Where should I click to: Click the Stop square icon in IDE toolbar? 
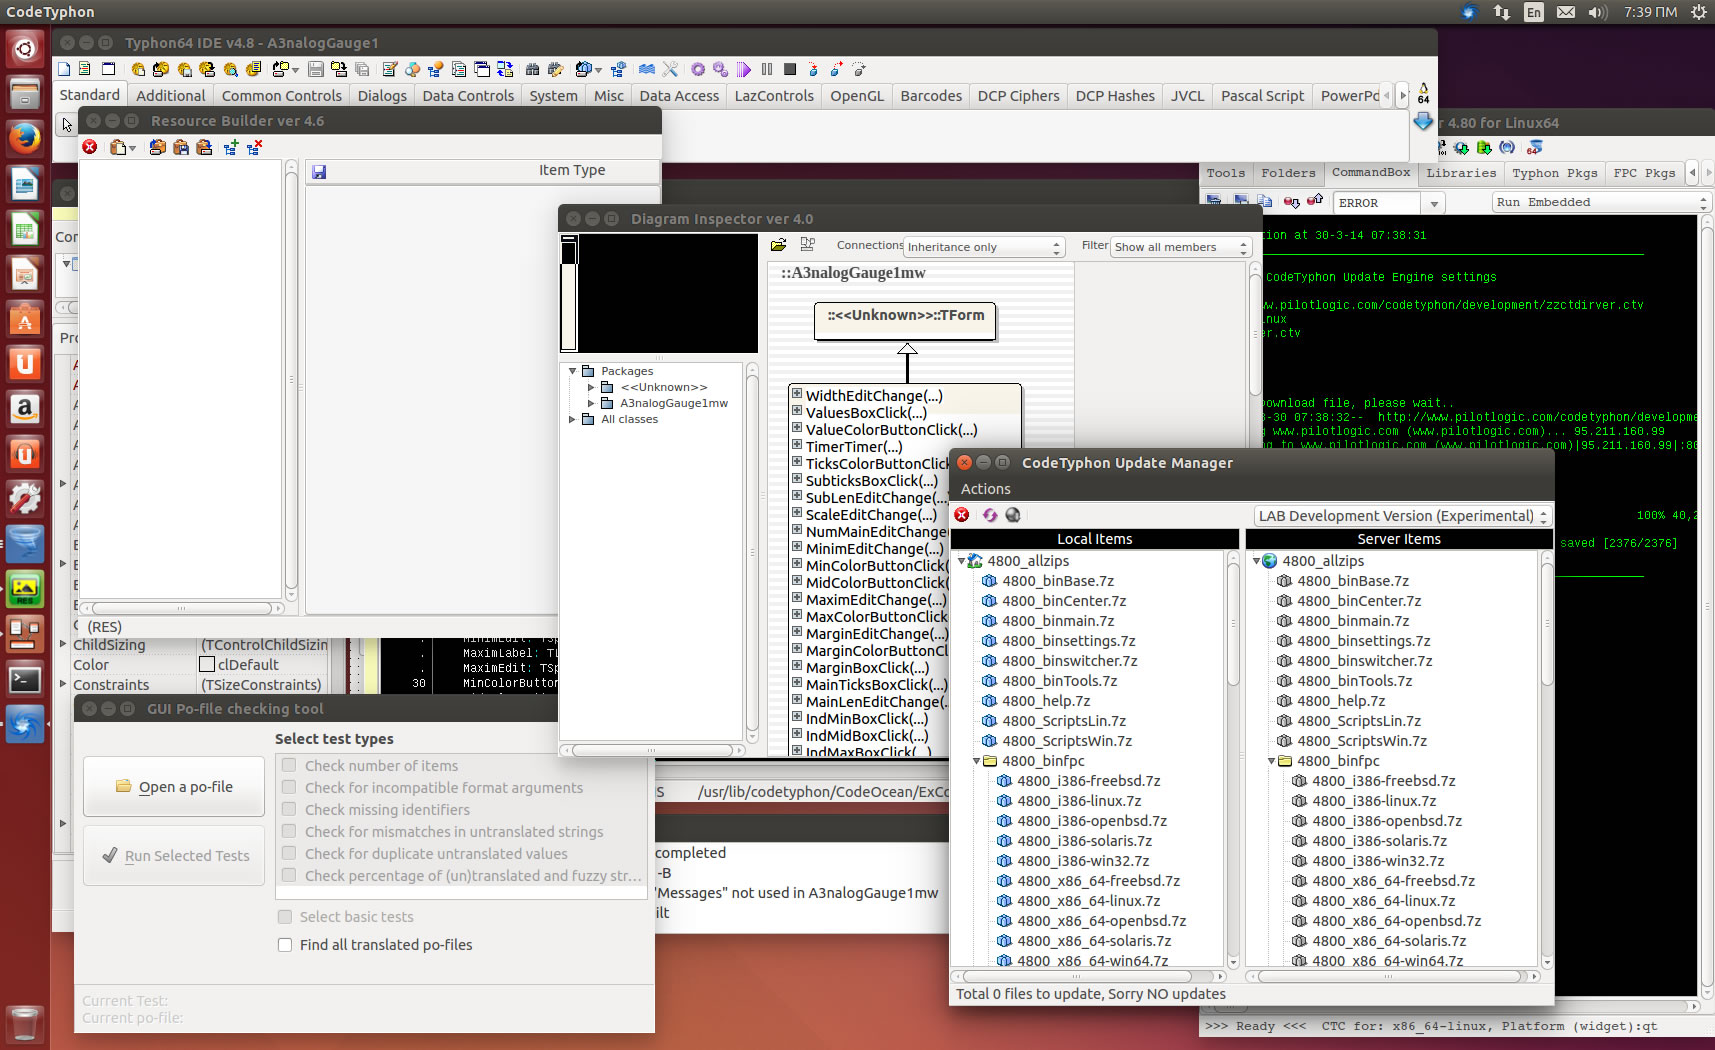[790, 69]
